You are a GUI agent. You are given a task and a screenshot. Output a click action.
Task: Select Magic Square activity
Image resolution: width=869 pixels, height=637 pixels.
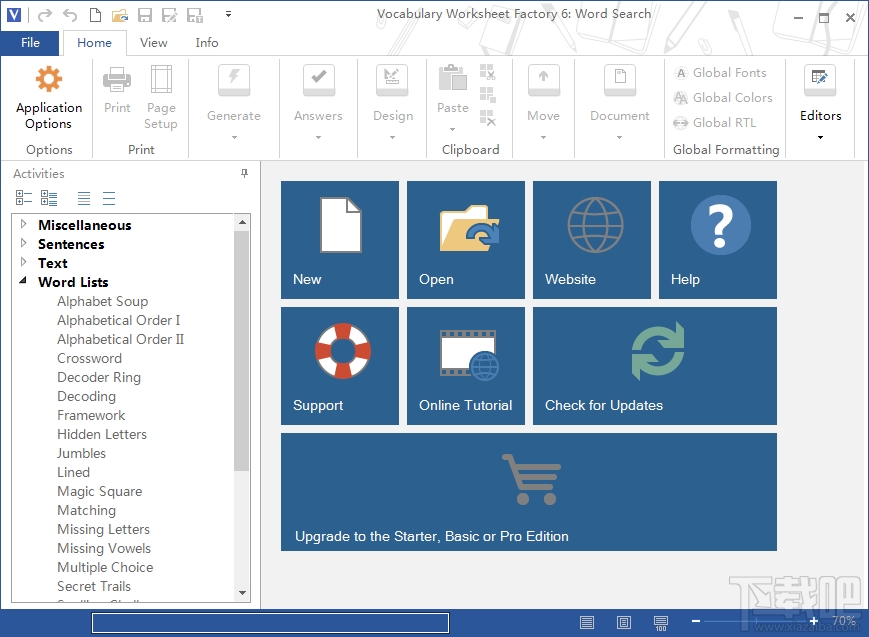coord(99,491)
